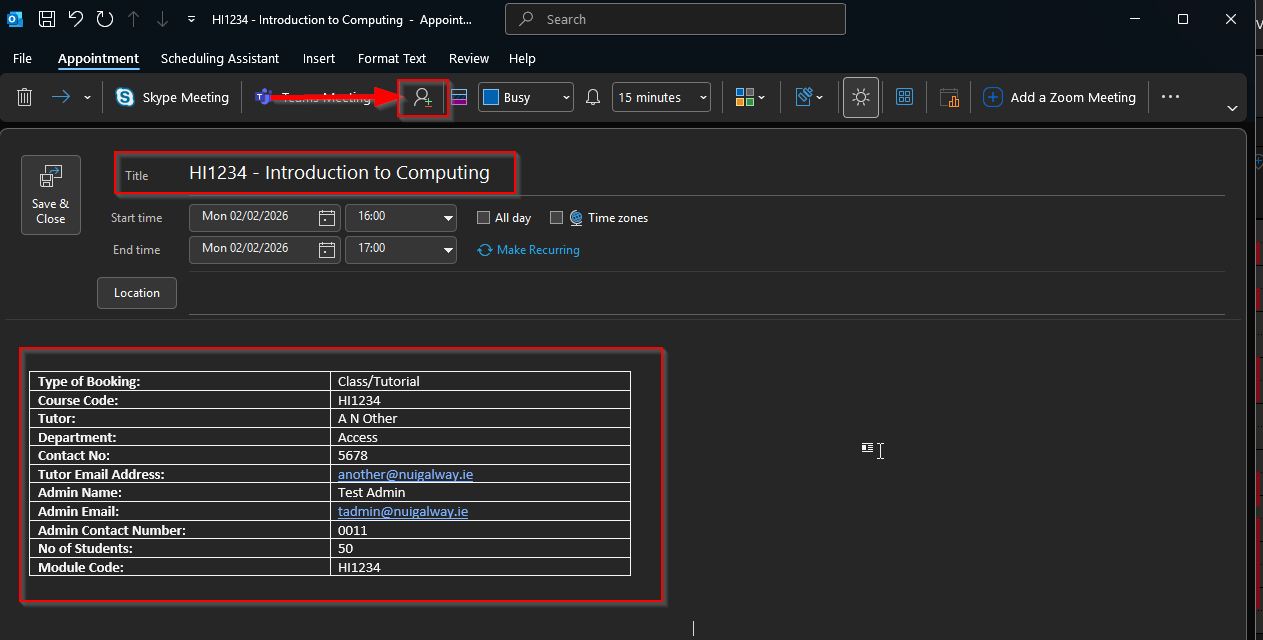Delete the appointment with the trash icon
1263x640 pixels.
pos(25,97)
